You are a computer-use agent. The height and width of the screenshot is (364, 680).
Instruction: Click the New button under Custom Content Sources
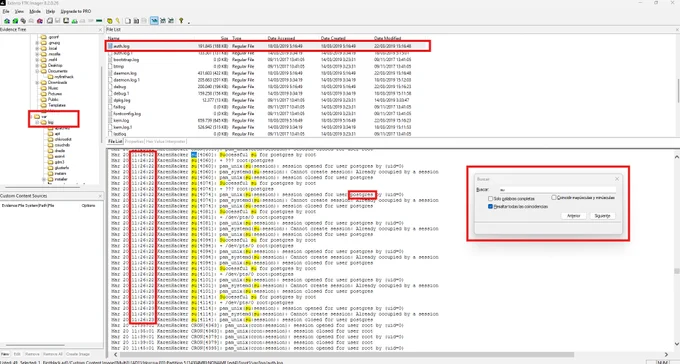(5, 354)
